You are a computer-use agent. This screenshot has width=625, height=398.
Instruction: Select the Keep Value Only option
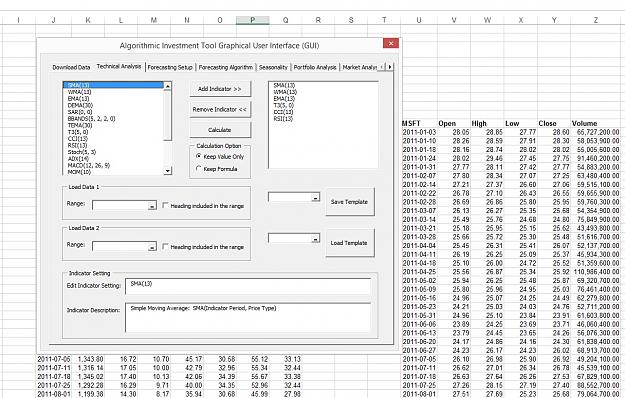[x=220, y=157]
